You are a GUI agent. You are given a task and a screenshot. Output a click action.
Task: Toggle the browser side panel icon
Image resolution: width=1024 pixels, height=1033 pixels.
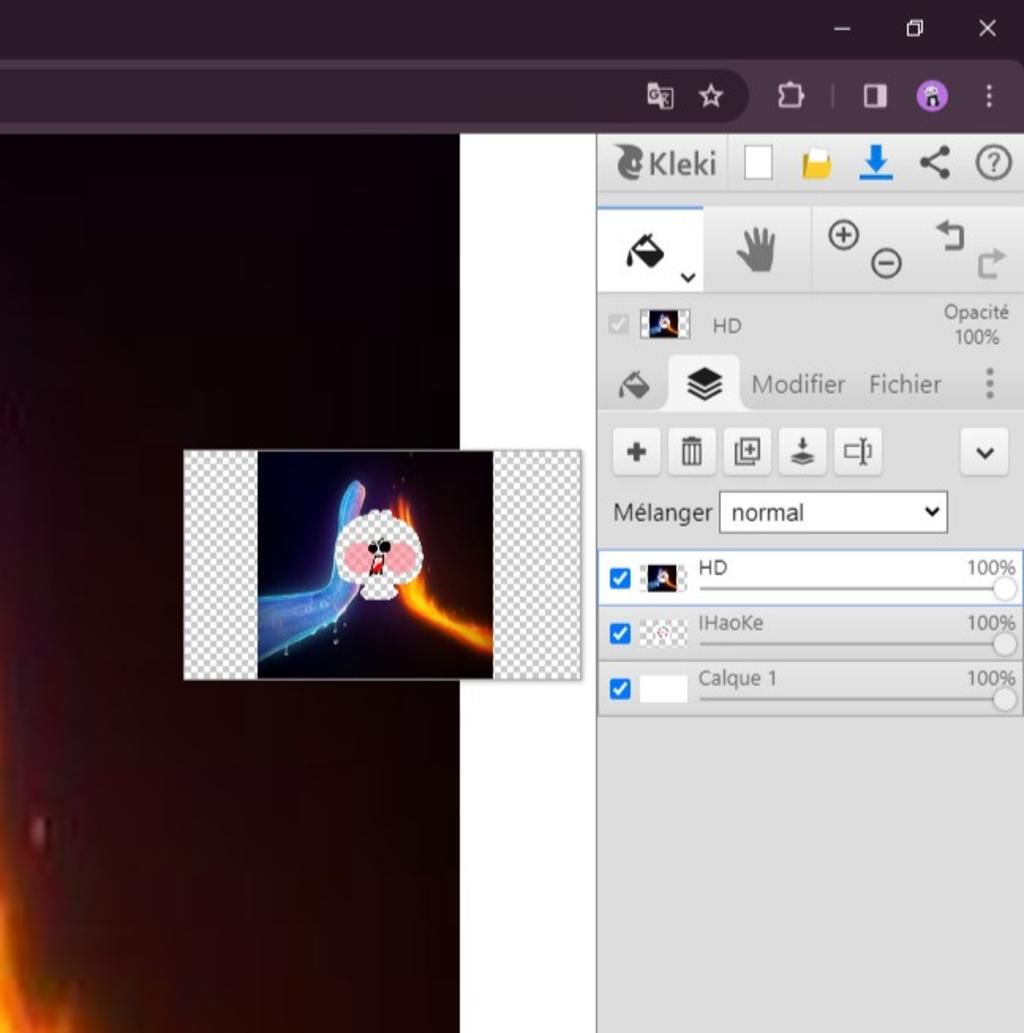click(875, 96)
